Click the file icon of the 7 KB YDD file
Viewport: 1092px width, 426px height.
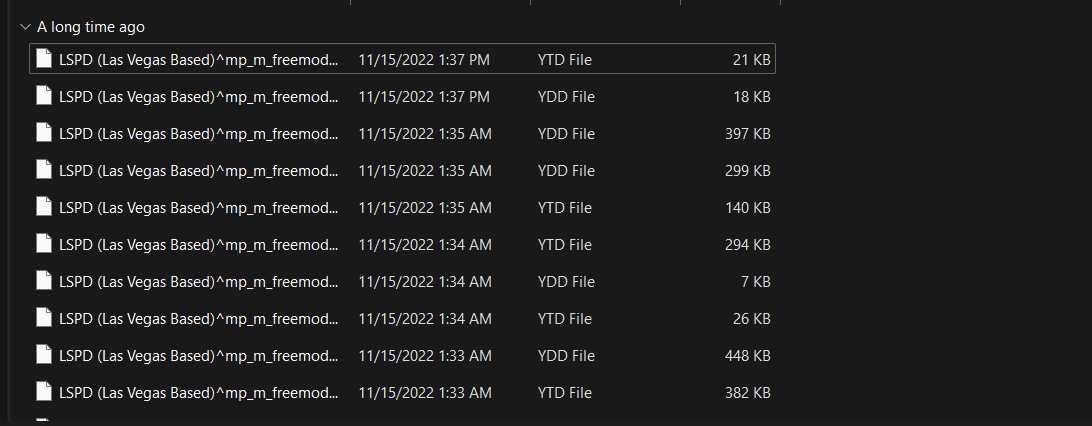[43, 281]
